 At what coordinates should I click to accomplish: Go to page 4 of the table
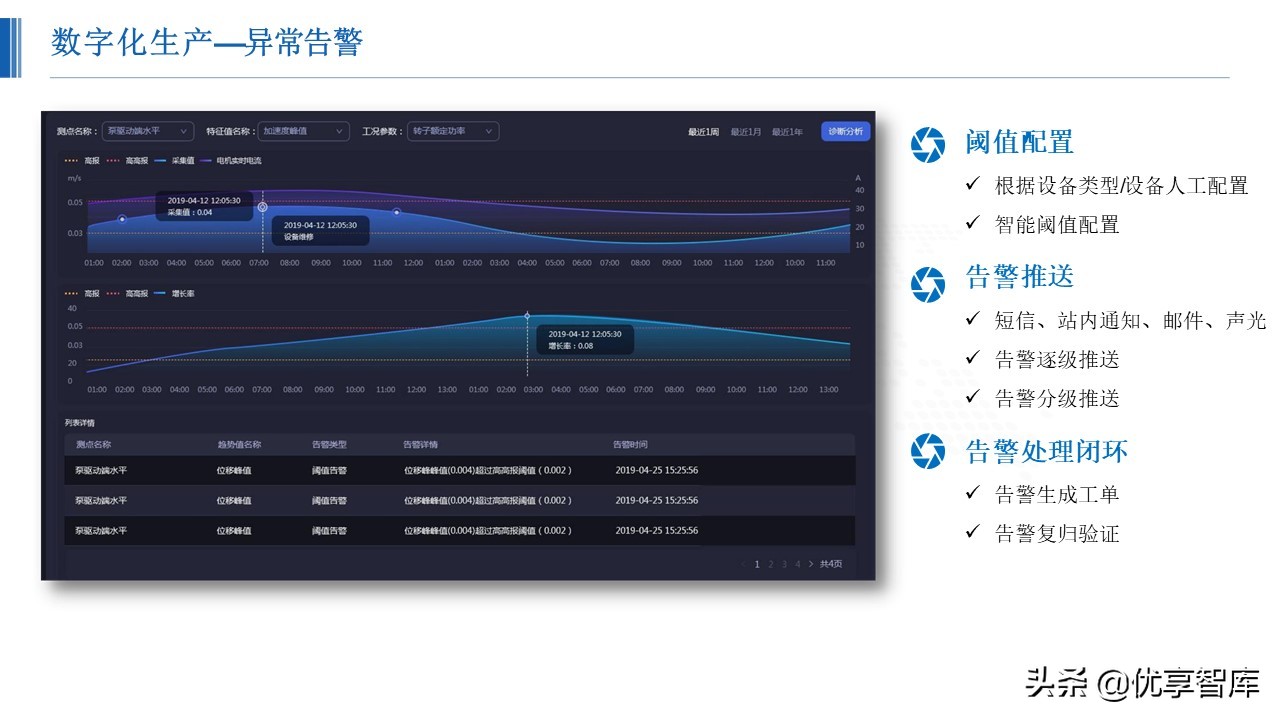pyautogui.click(x=797, y=564)
